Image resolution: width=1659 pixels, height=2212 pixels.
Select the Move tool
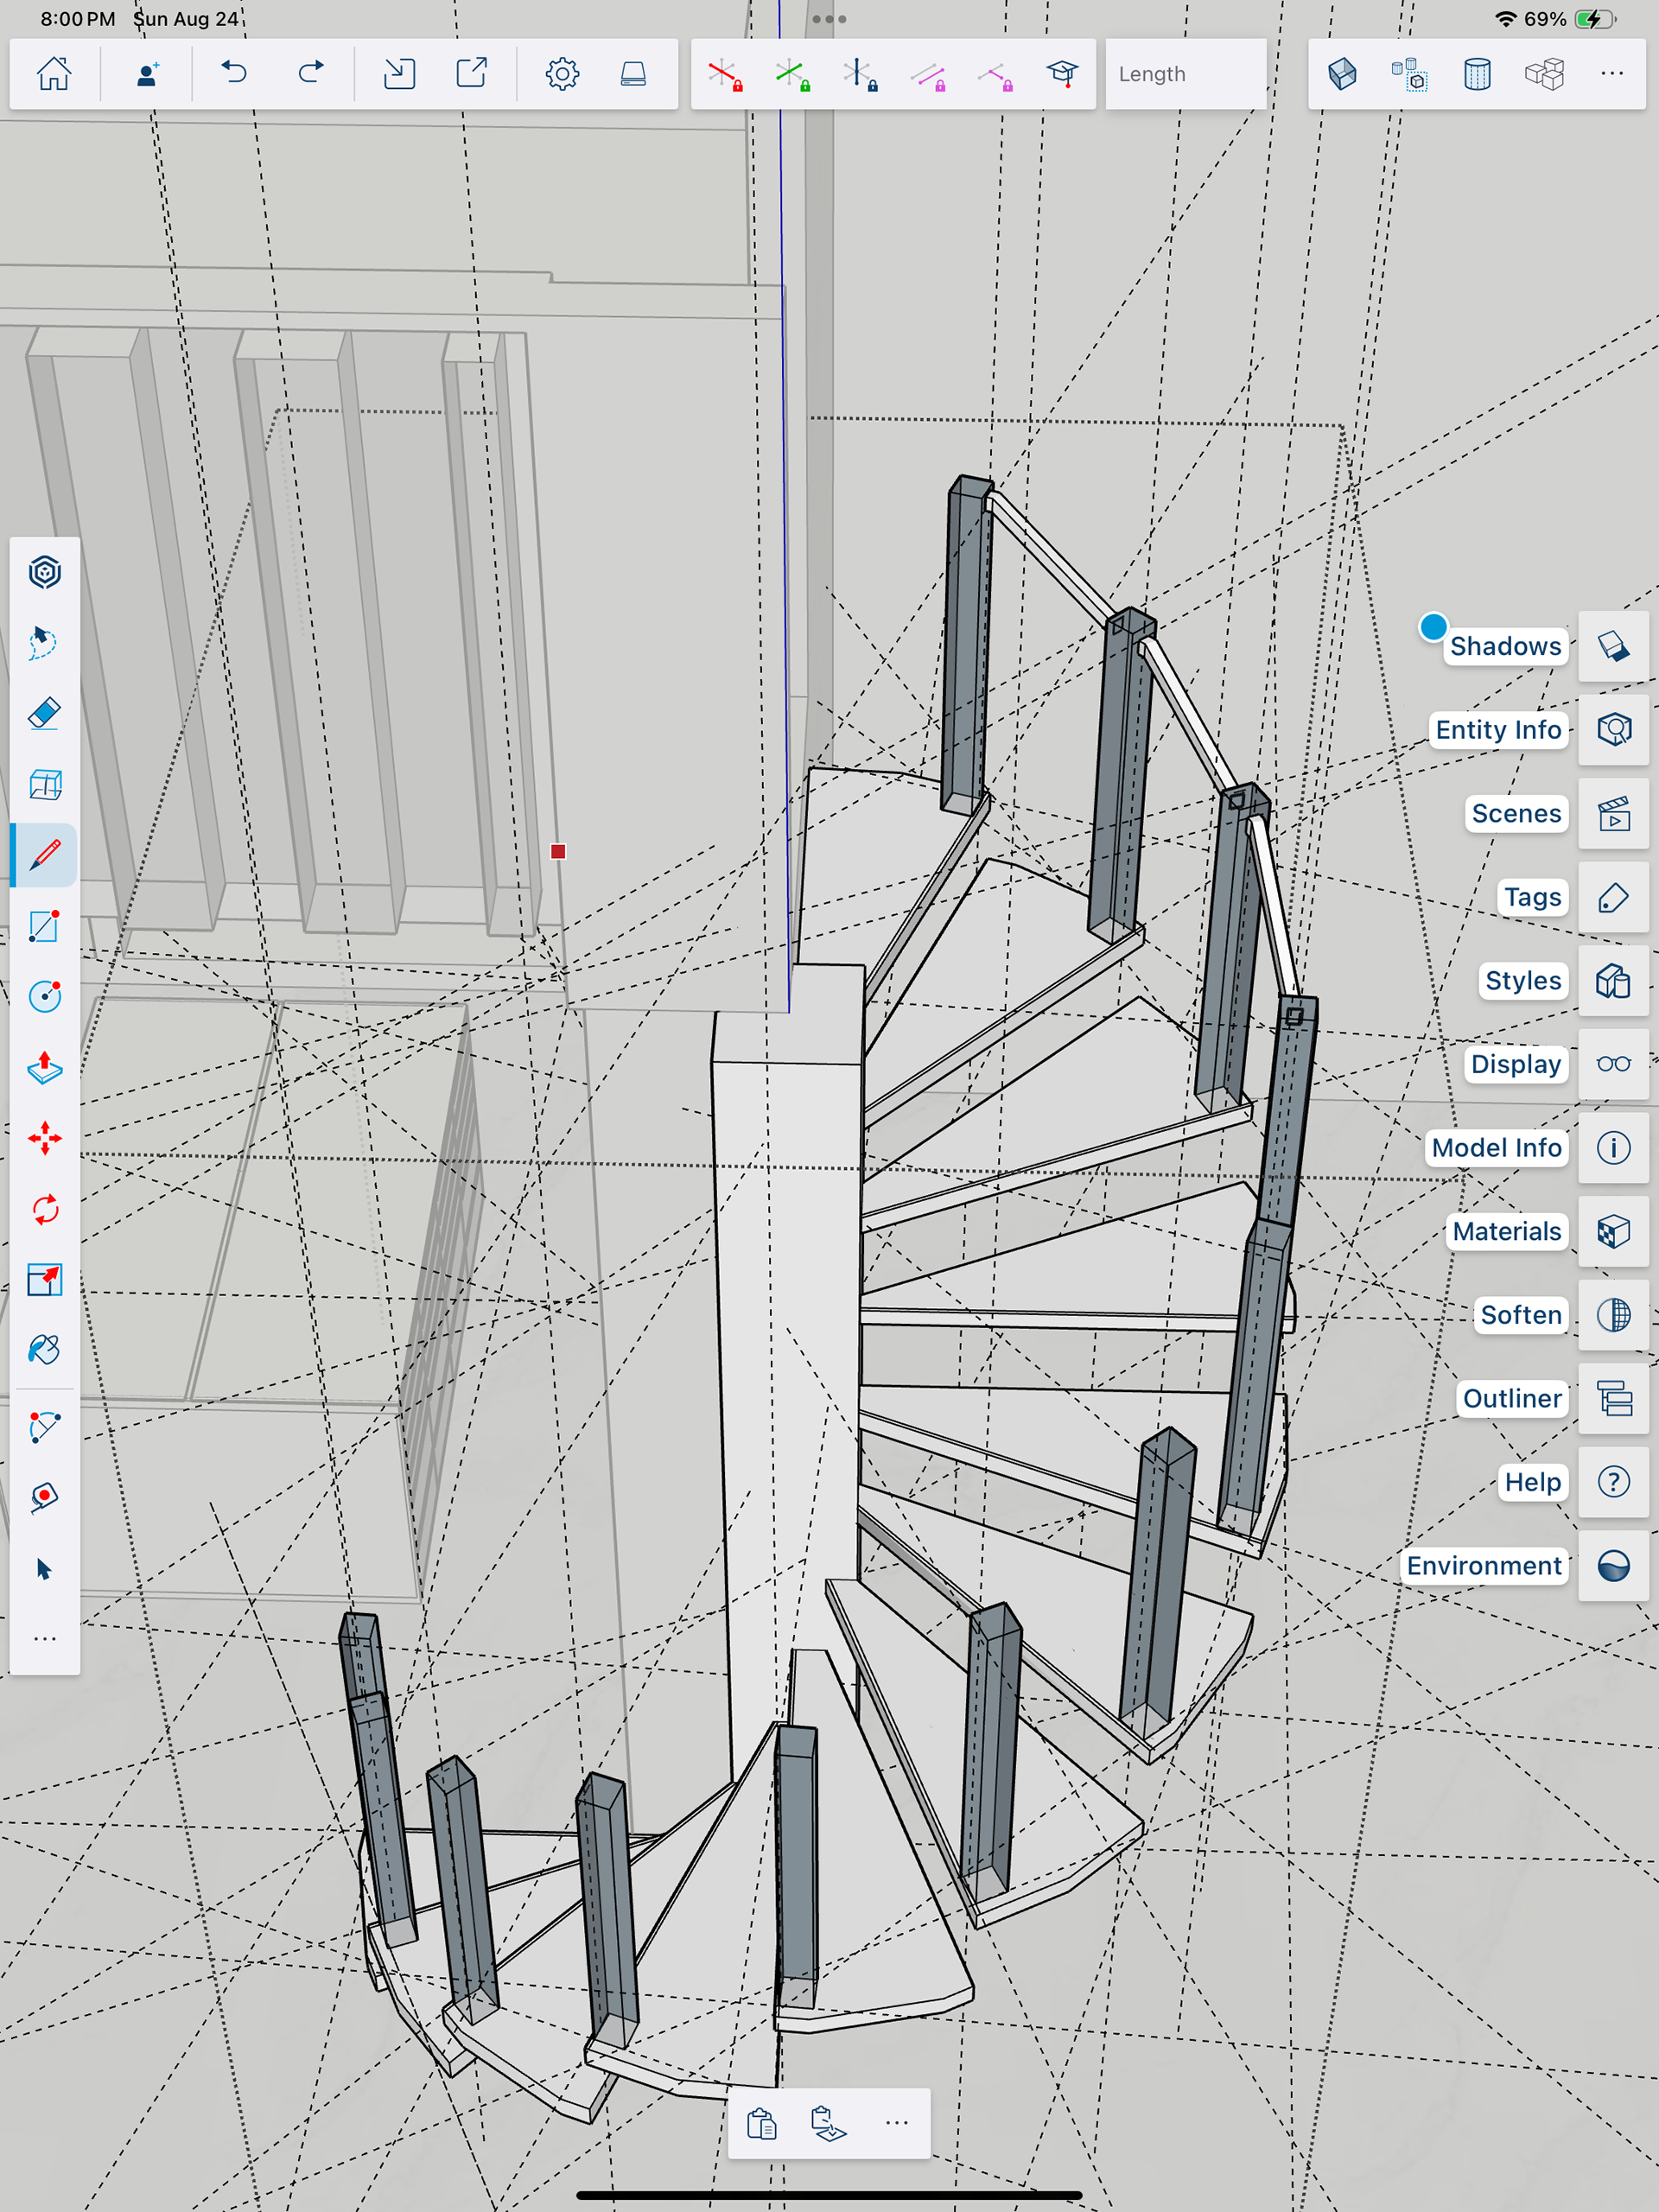[x=44, y=1138]
